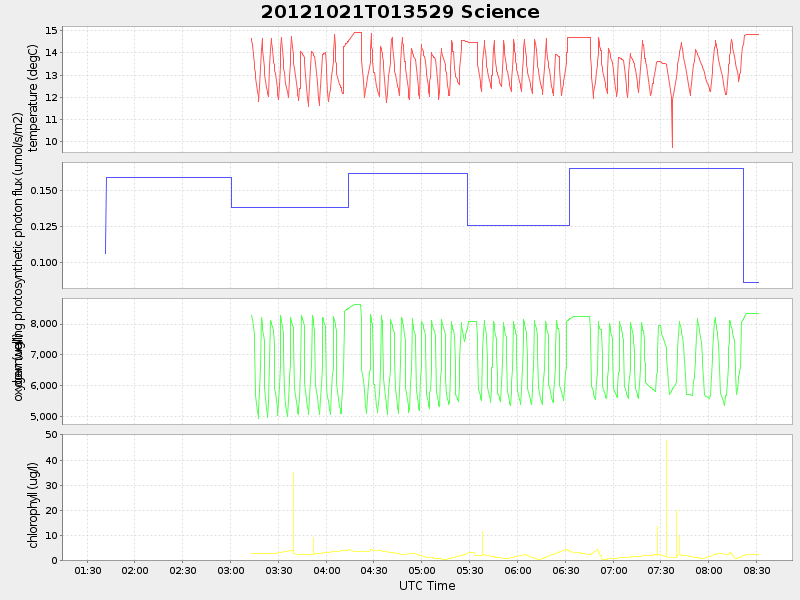Click the 15 tick on temperature axis
The image size is (800, 600).
tap(51, 31)
